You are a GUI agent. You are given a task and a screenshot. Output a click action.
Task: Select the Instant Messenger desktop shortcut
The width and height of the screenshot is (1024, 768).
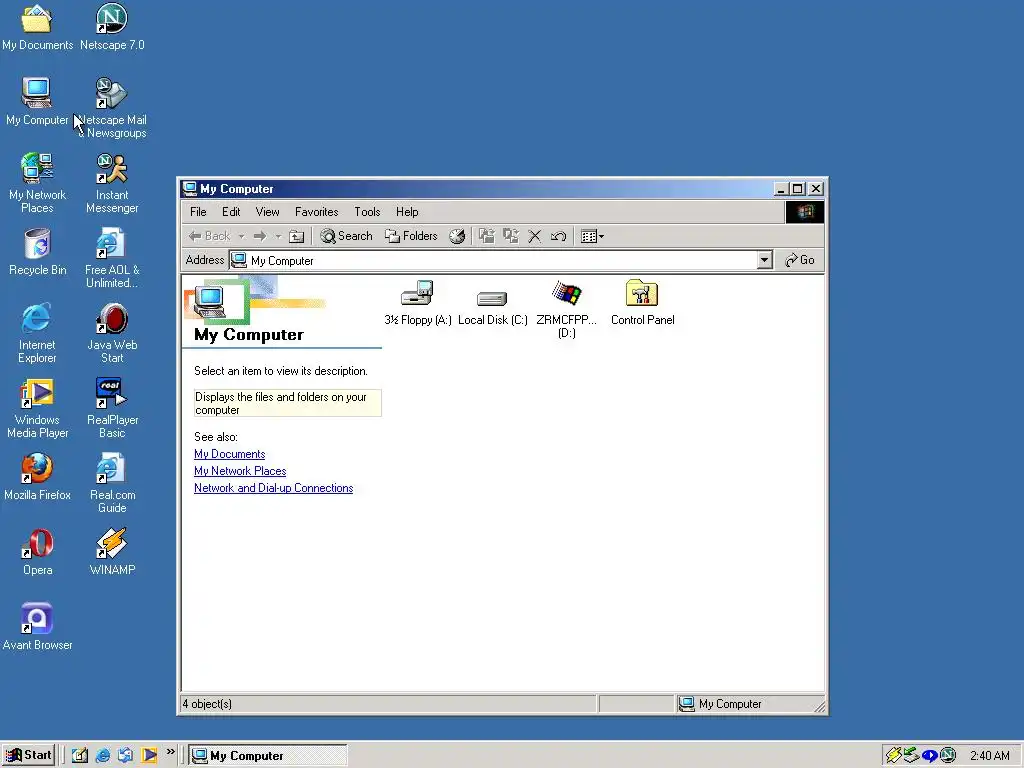pos(112,184)
